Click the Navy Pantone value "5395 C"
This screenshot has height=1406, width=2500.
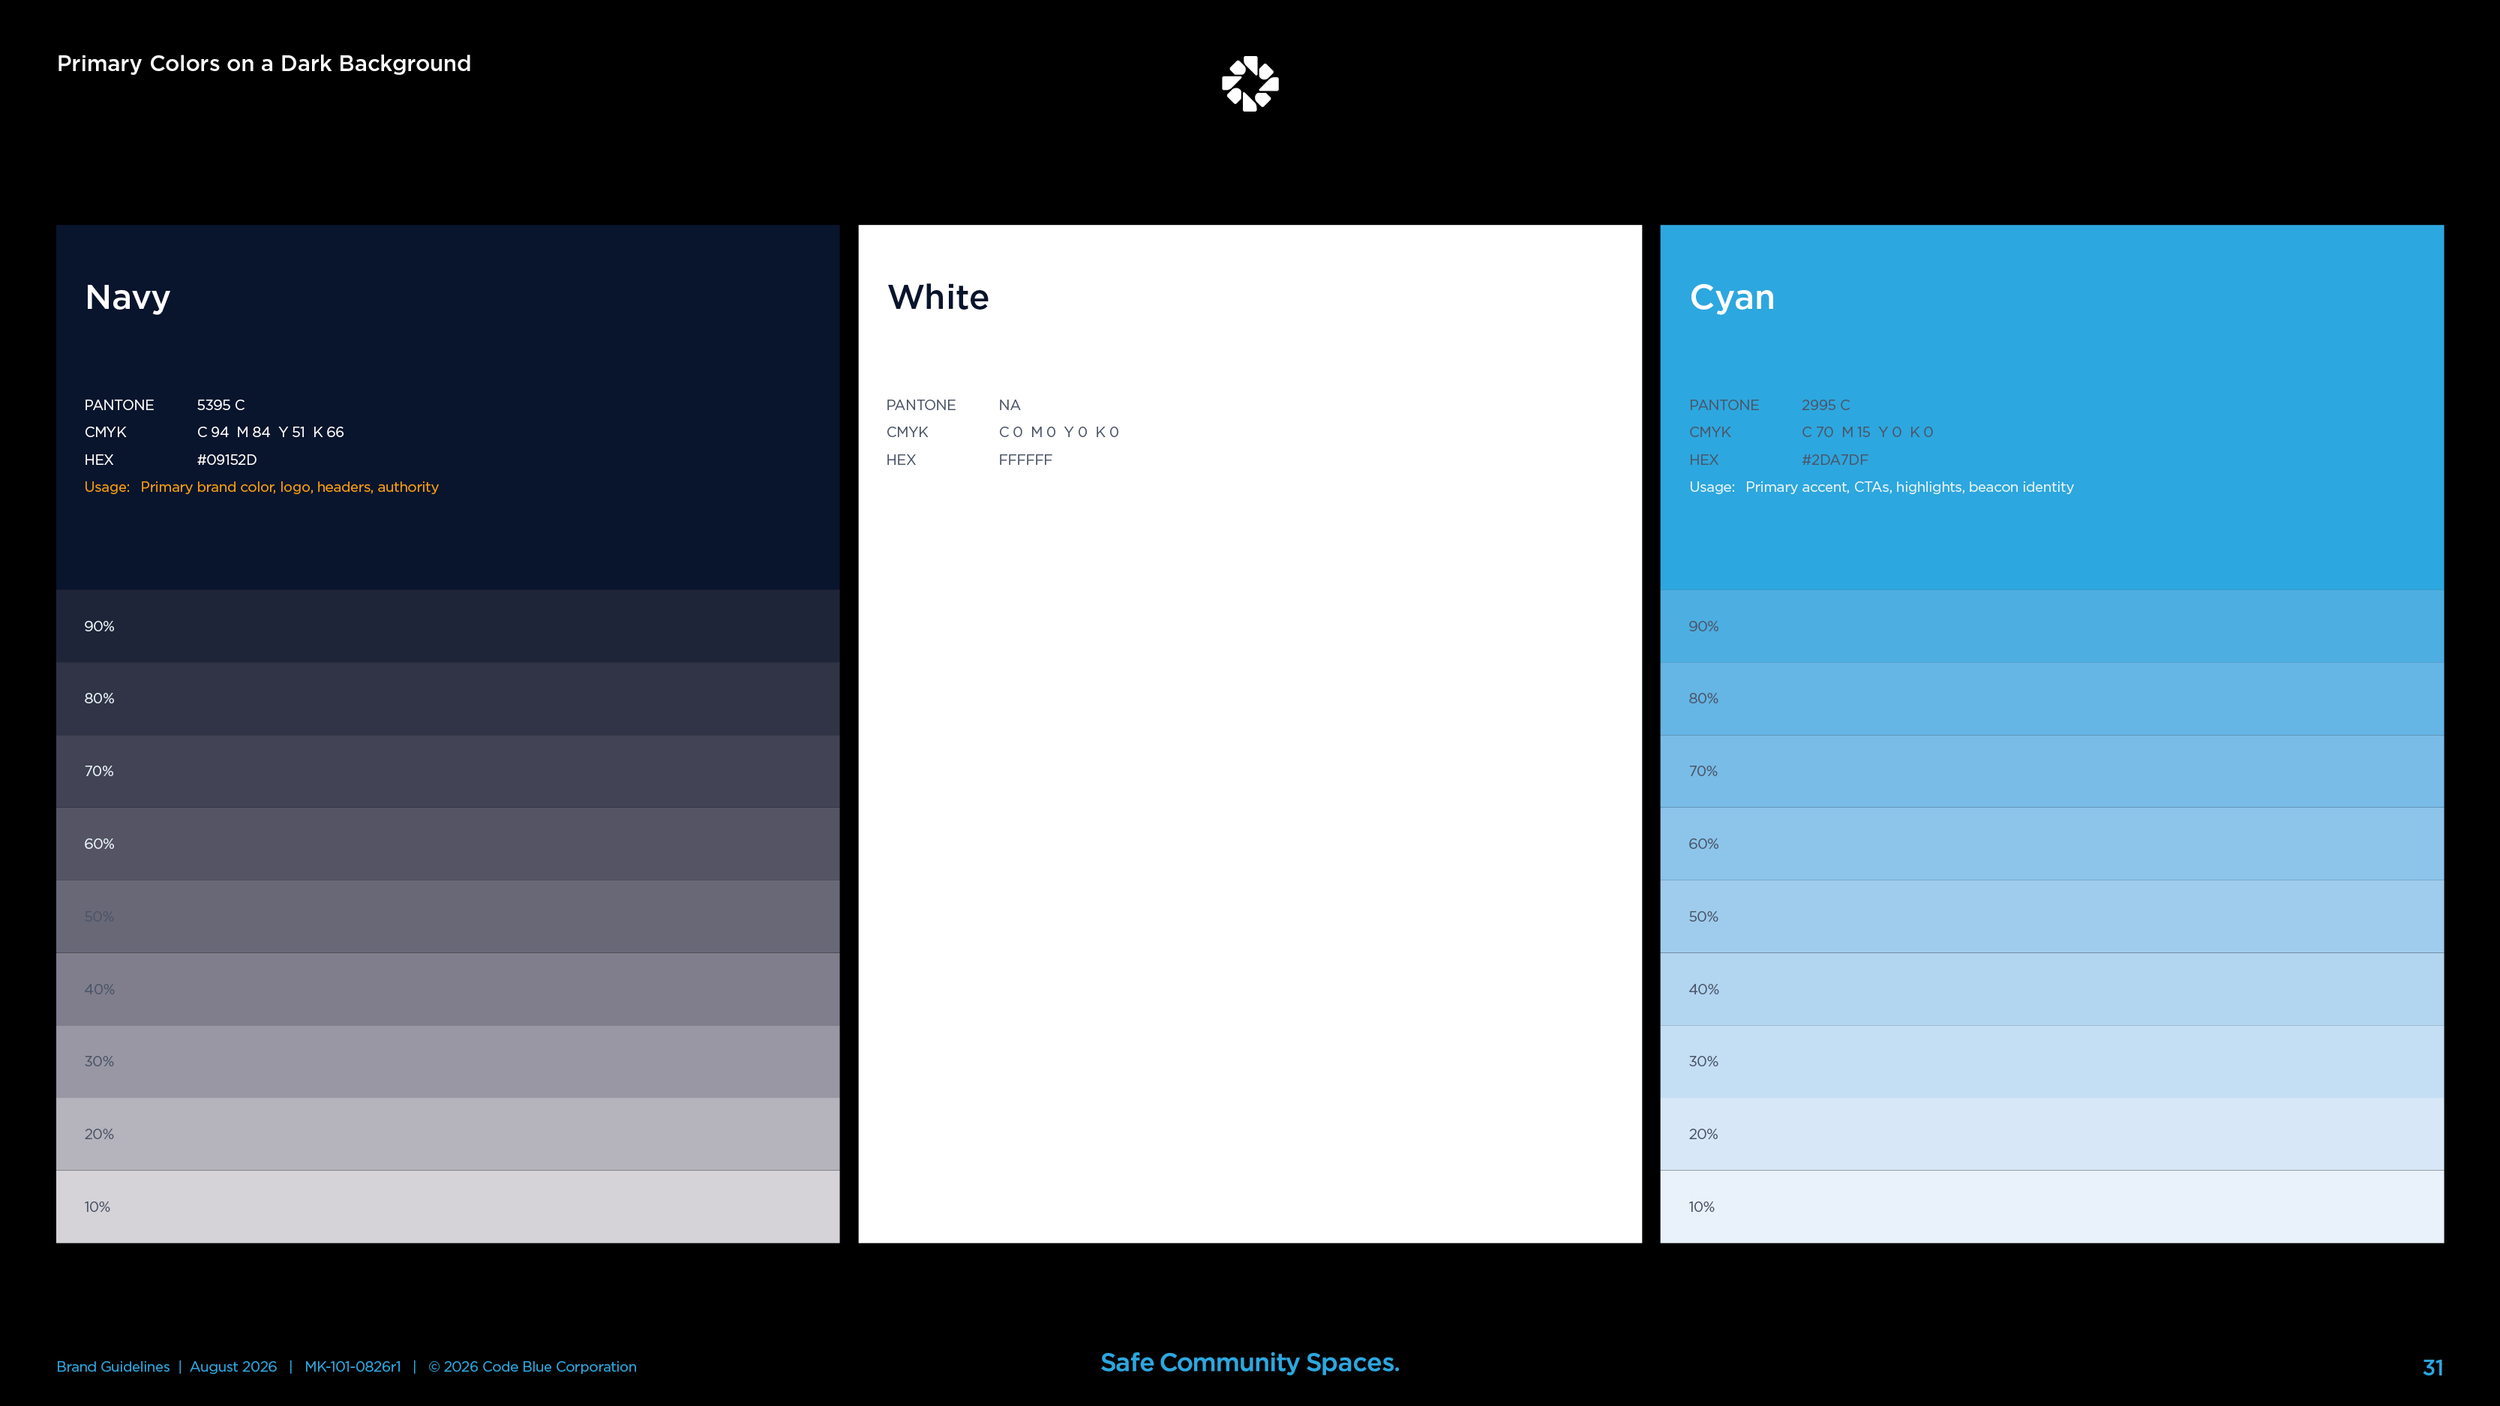pyautogui.click(x=221, y=405)
